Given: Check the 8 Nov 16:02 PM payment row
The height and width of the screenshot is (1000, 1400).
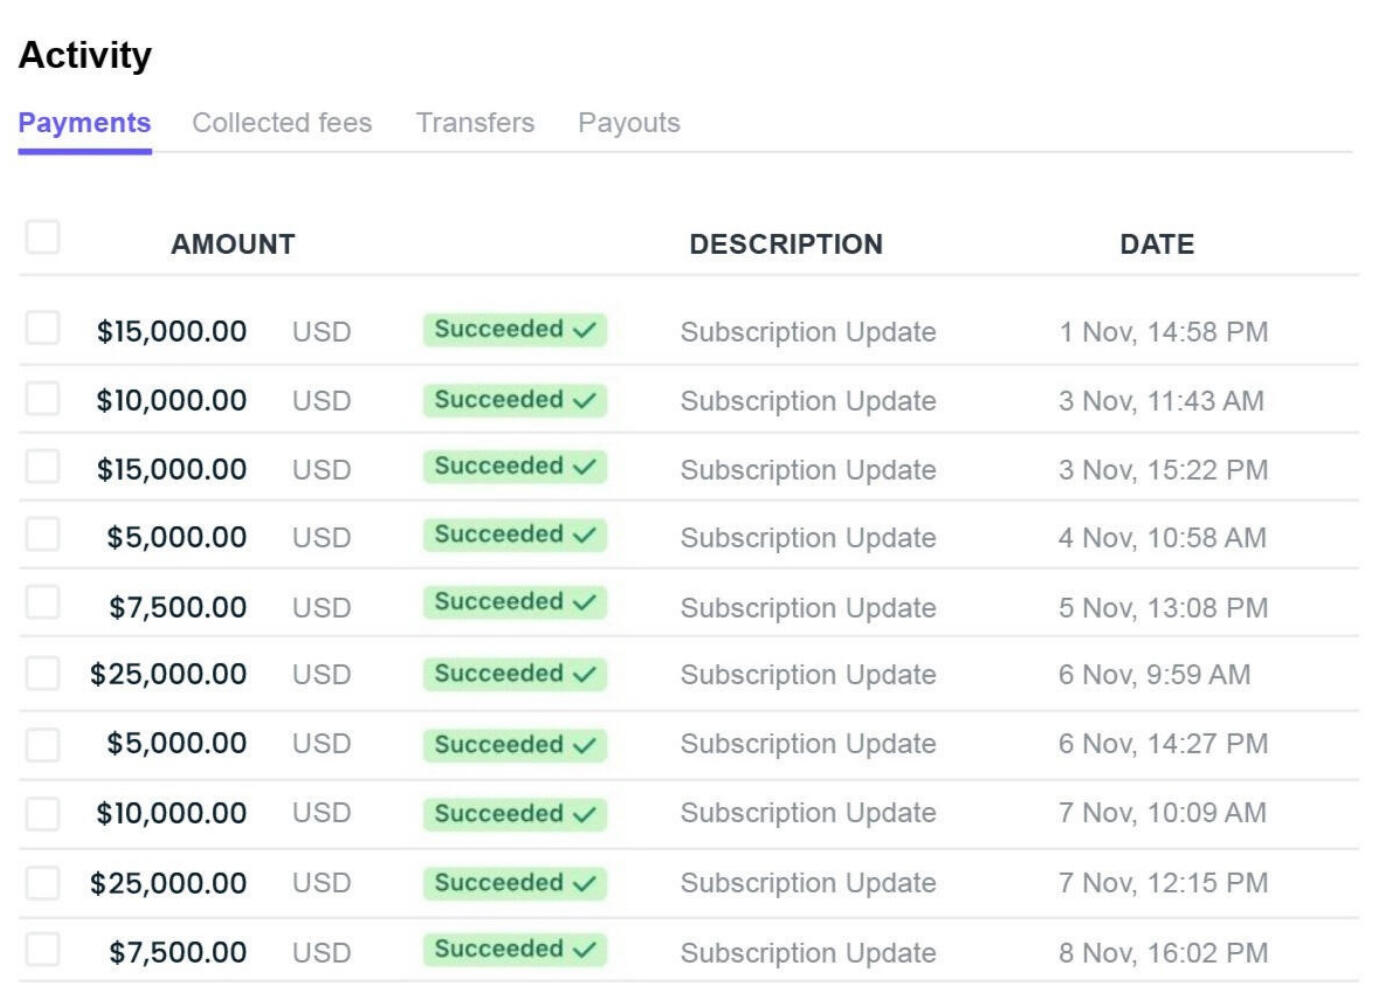Looking at the screenshot, I should point(43,949).
